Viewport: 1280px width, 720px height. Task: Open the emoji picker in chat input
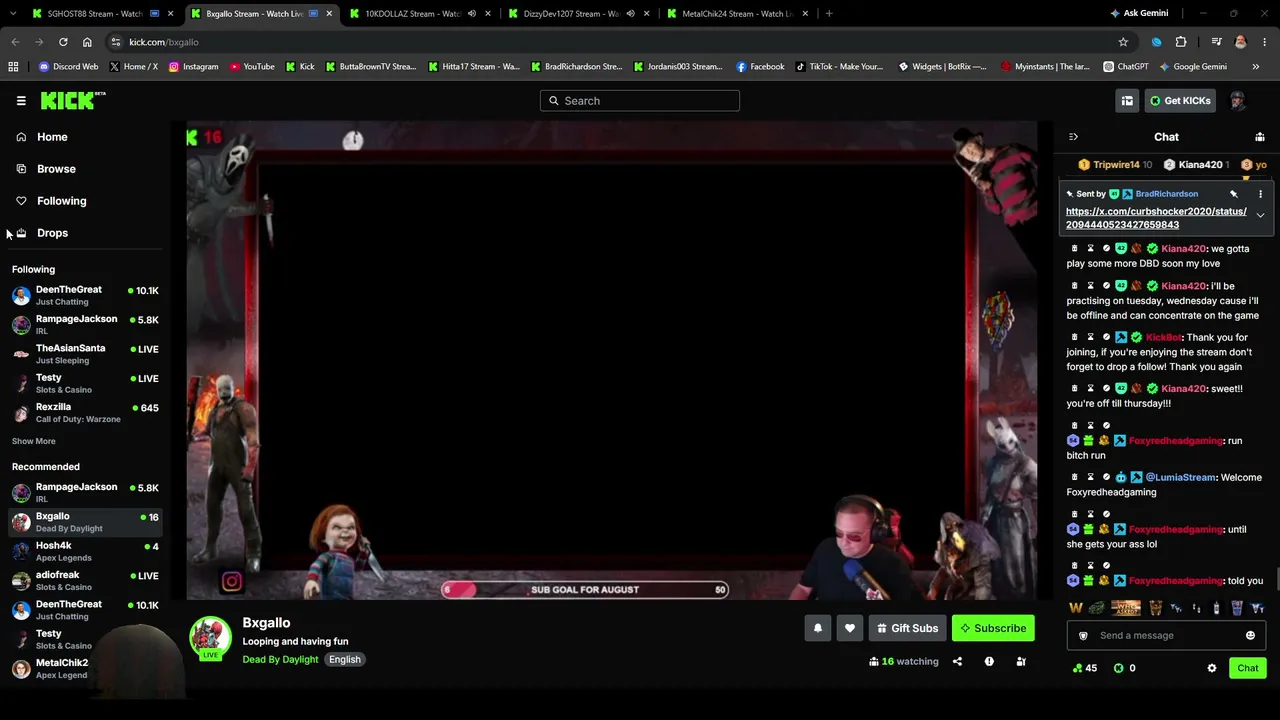[1250, 635]
